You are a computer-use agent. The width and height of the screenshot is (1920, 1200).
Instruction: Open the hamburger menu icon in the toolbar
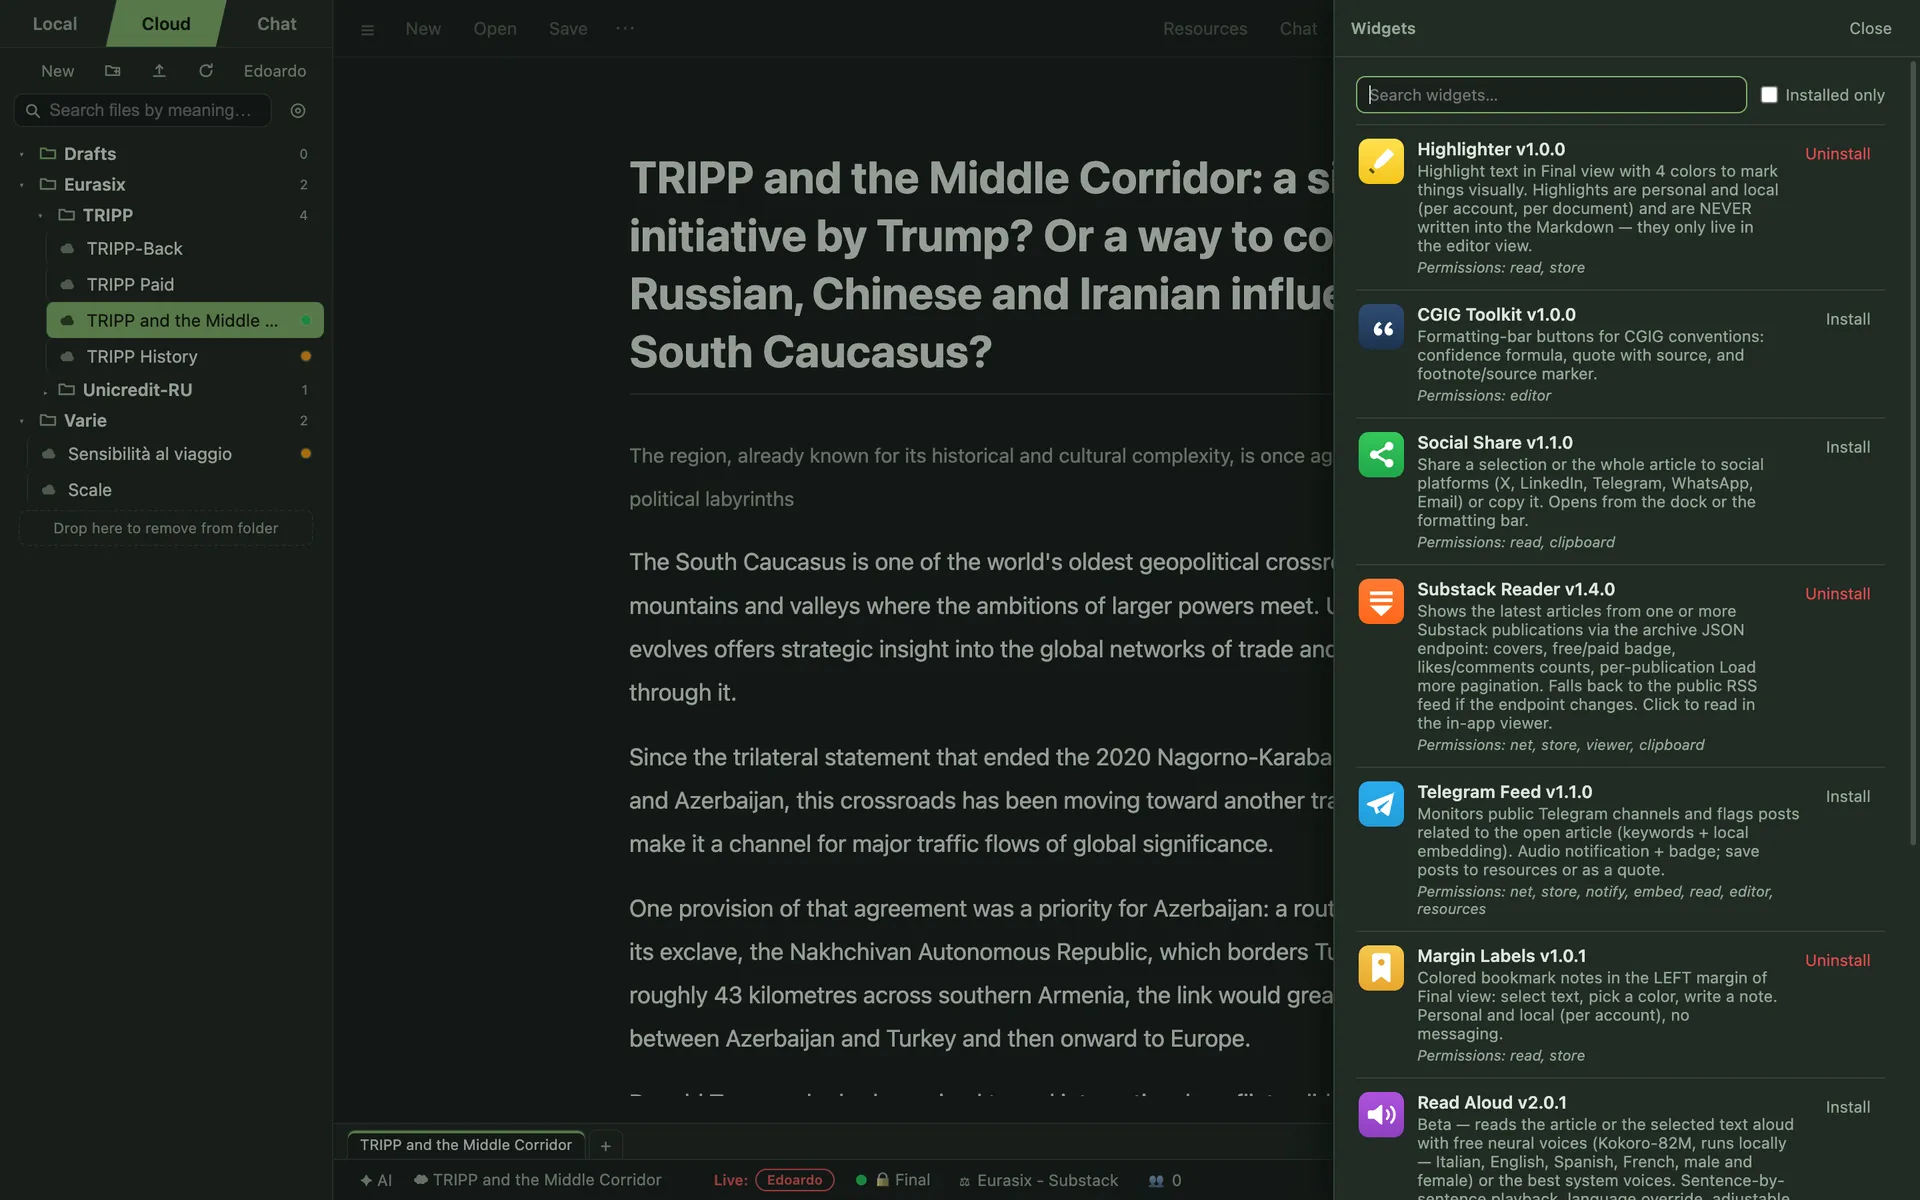(367, 30)
